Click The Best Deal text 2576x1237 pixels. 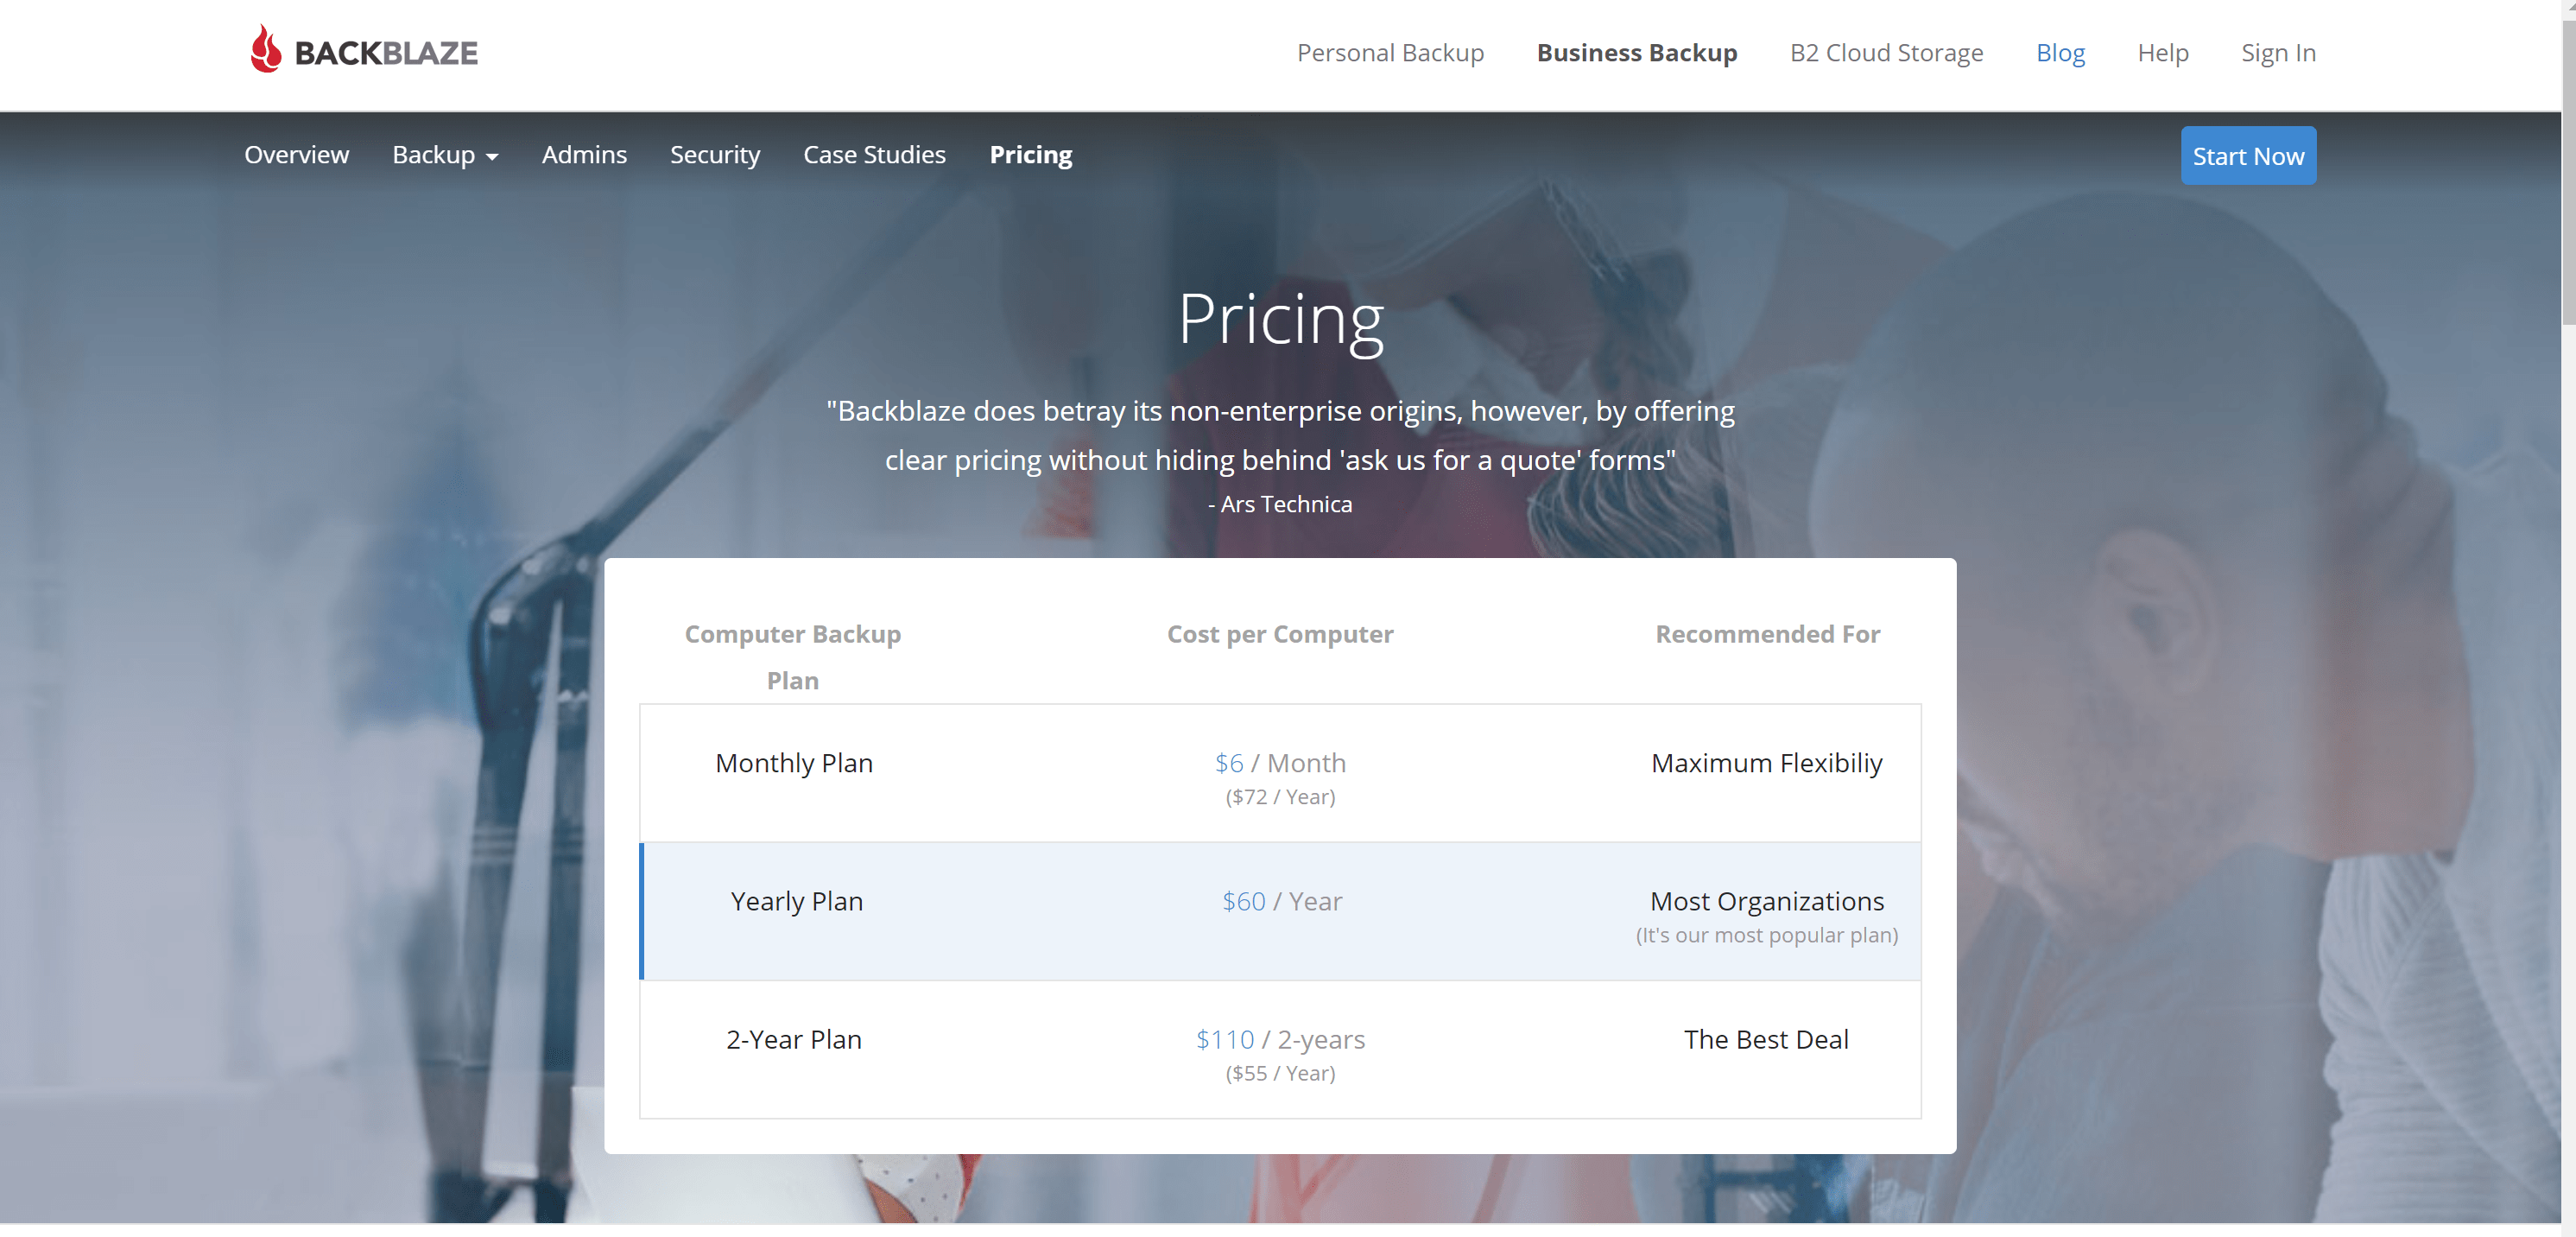pos(1765,1039)
